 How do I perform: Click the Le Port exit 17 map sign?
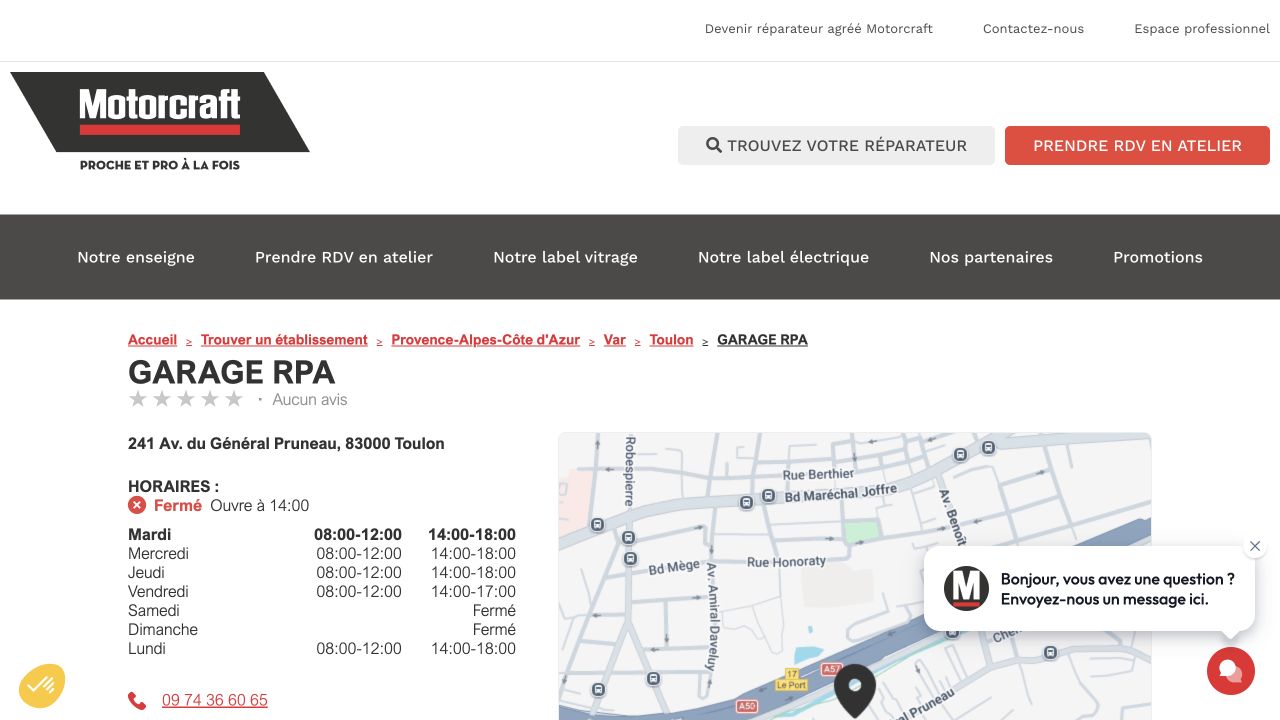791,679
